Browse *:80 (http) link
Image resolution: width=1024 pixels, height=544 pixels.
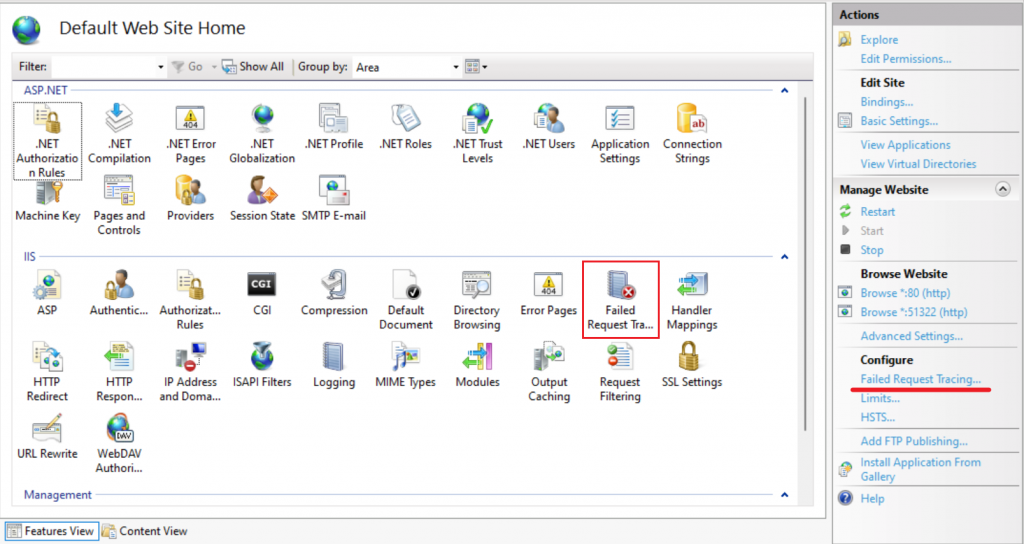[x=905, y=293]
